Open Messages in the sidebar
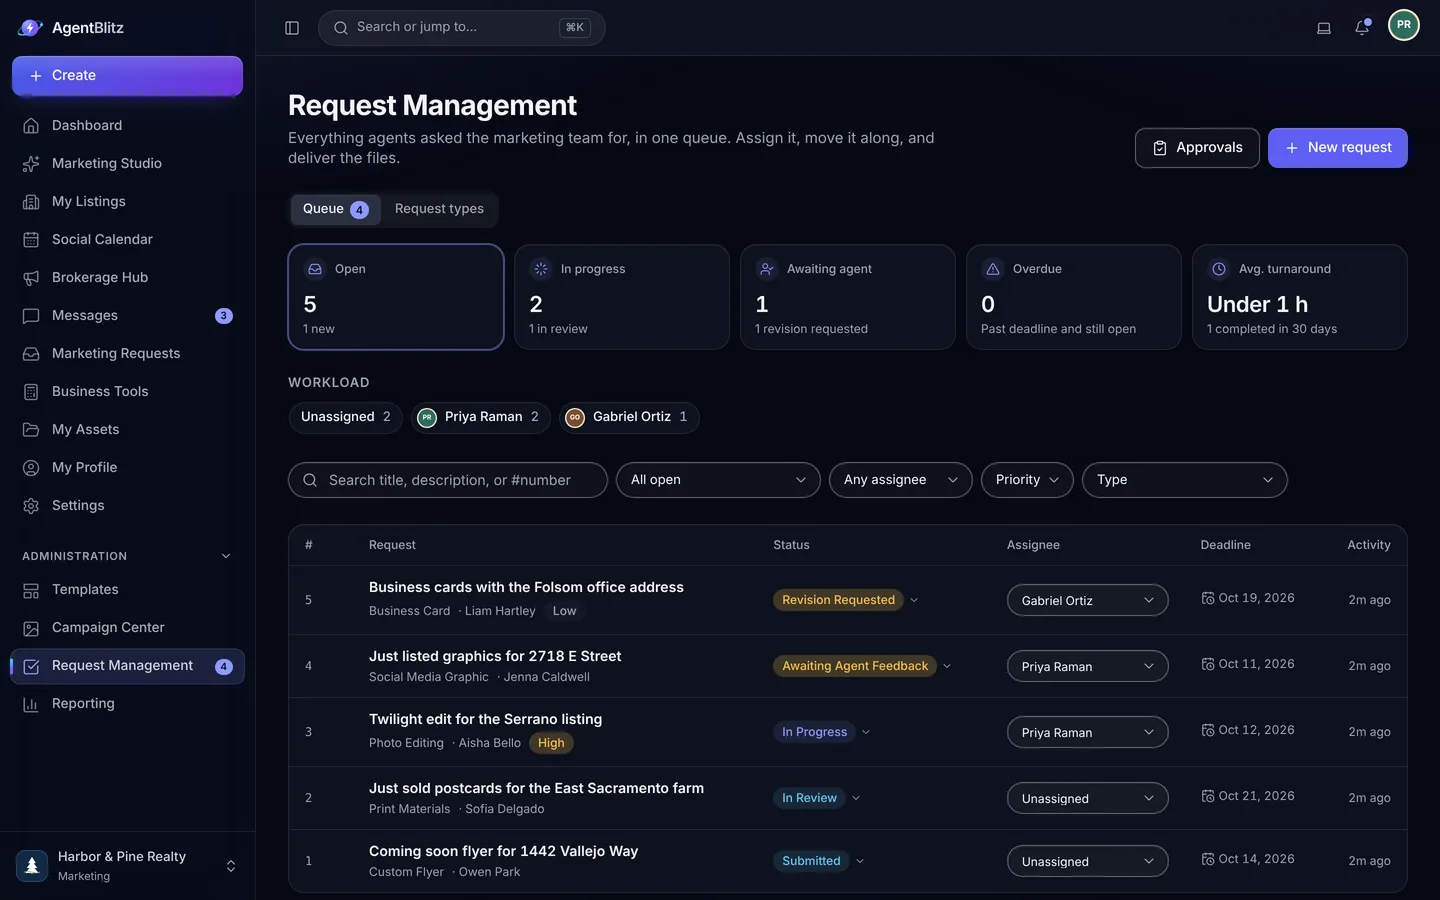 pos(127,316)
